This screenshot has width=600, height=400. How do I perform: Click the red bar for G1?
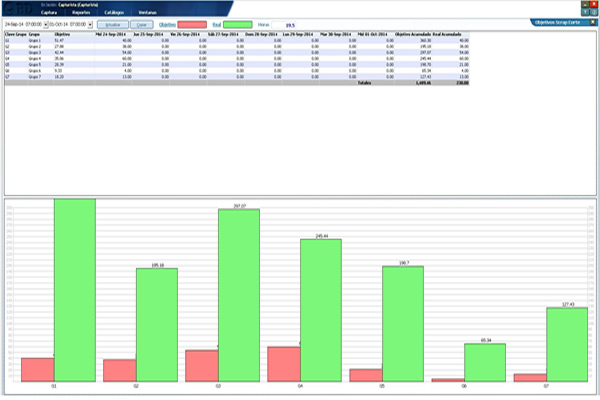tap(37, 369)
